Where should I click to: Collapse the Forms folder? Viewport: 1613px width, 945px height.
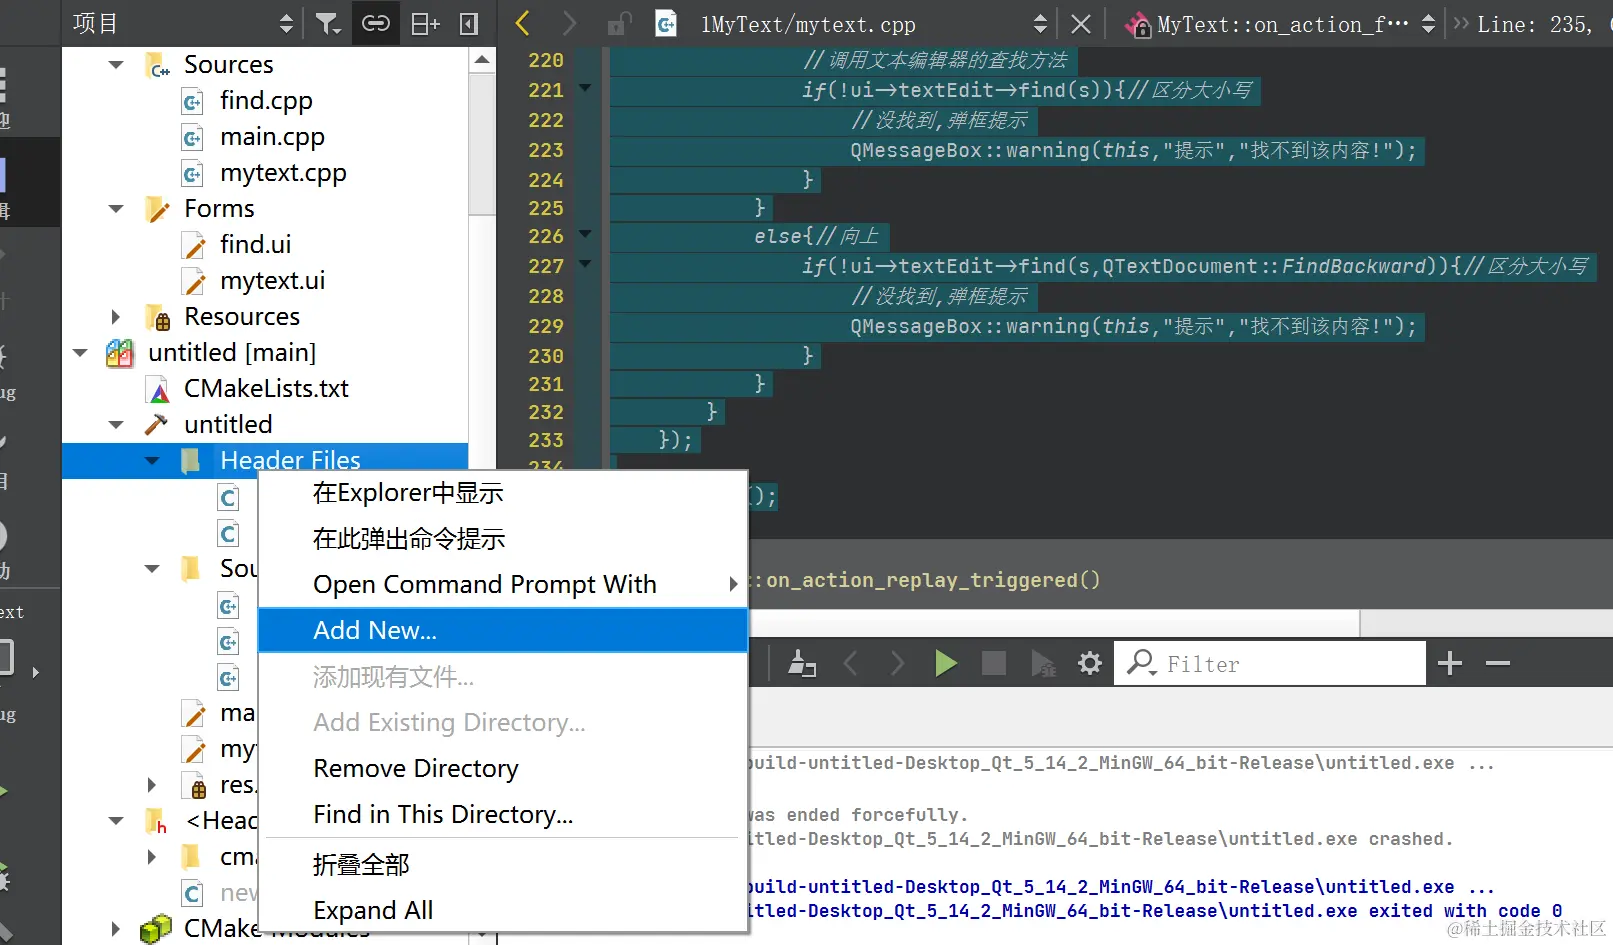(116, 209)
